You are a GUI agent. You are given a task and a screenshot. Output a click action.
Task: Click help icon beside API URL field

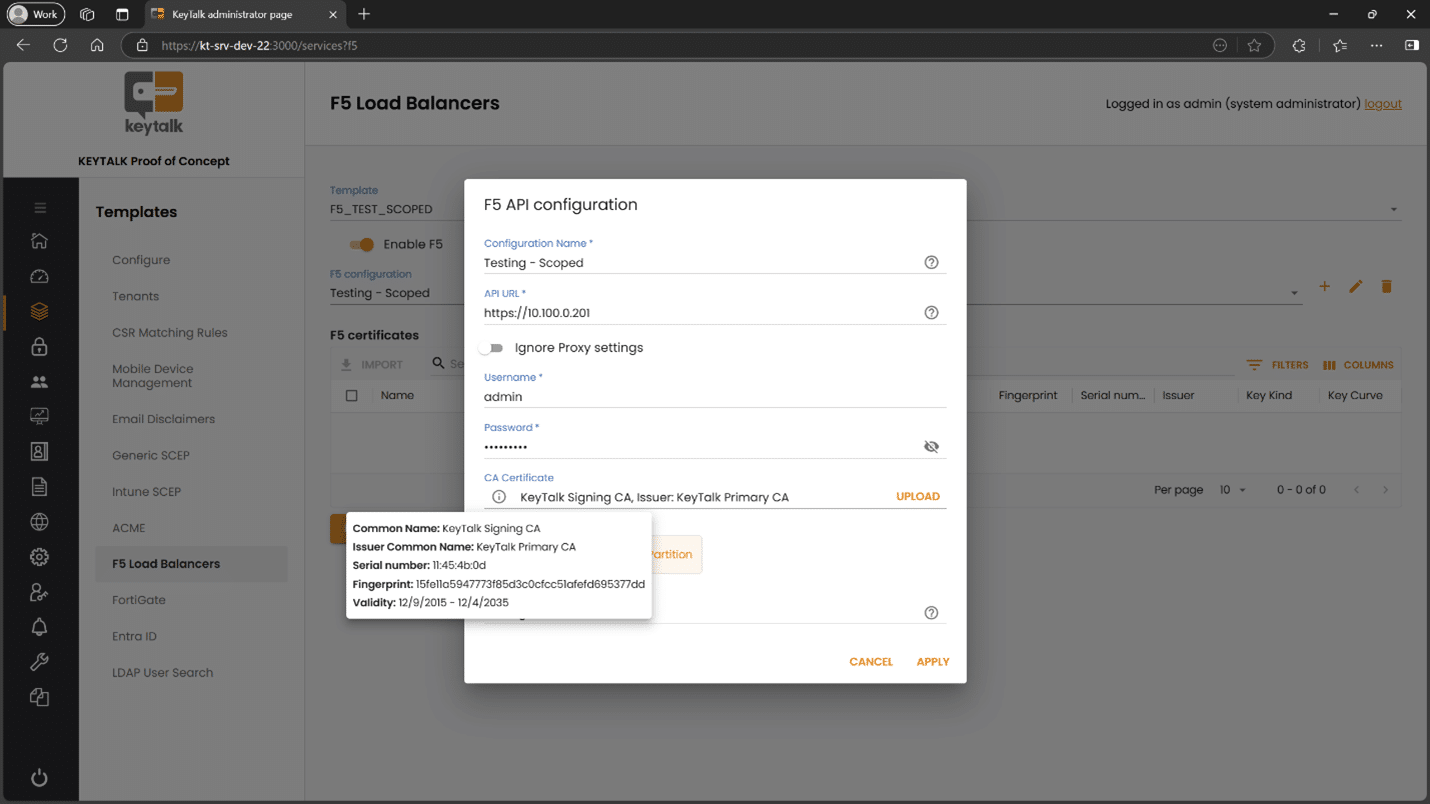click(931, 313)
